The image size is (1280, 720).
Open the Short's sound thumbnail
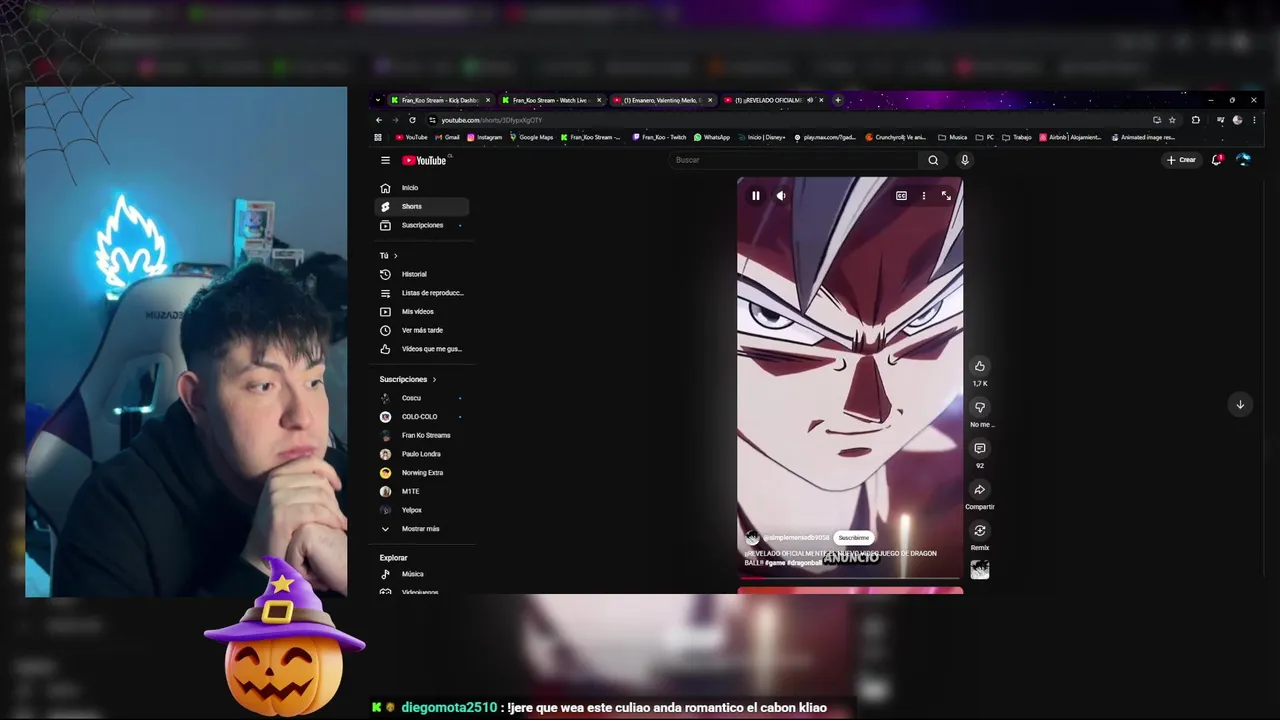coord(980,569)
